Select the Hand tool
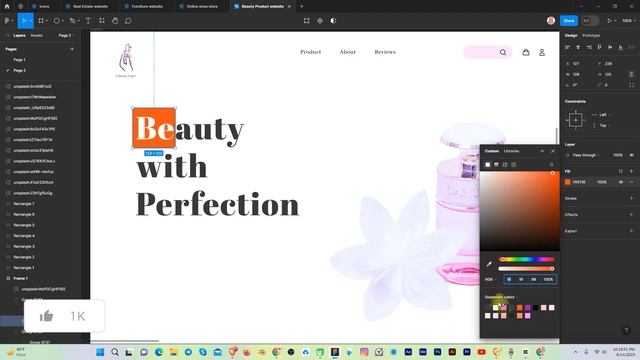The height and width of the screenshot is (360, 640). point(115,21)
